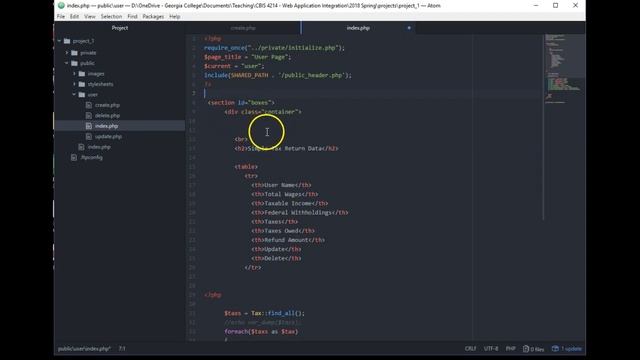Click the require_once code line

coord(274,48)
